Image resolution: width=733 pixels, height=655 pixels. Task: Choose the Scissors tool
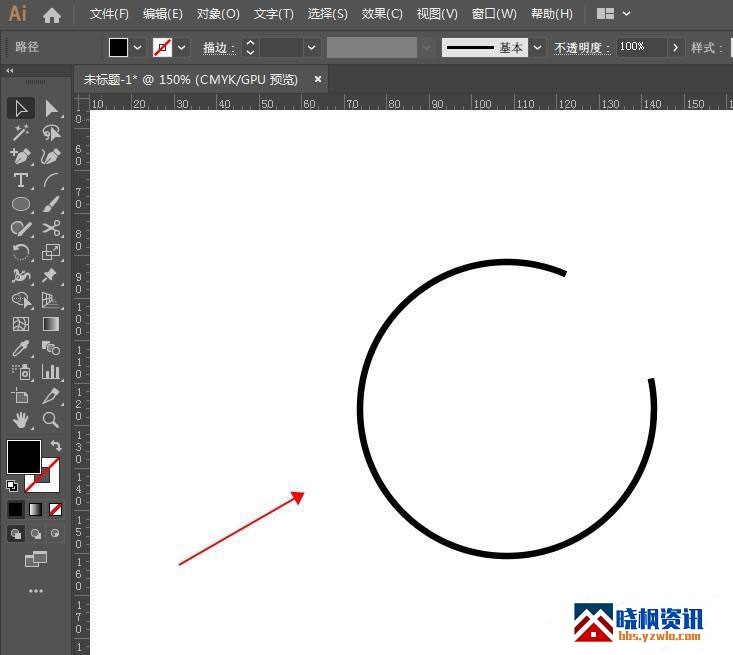click(51, 228)
